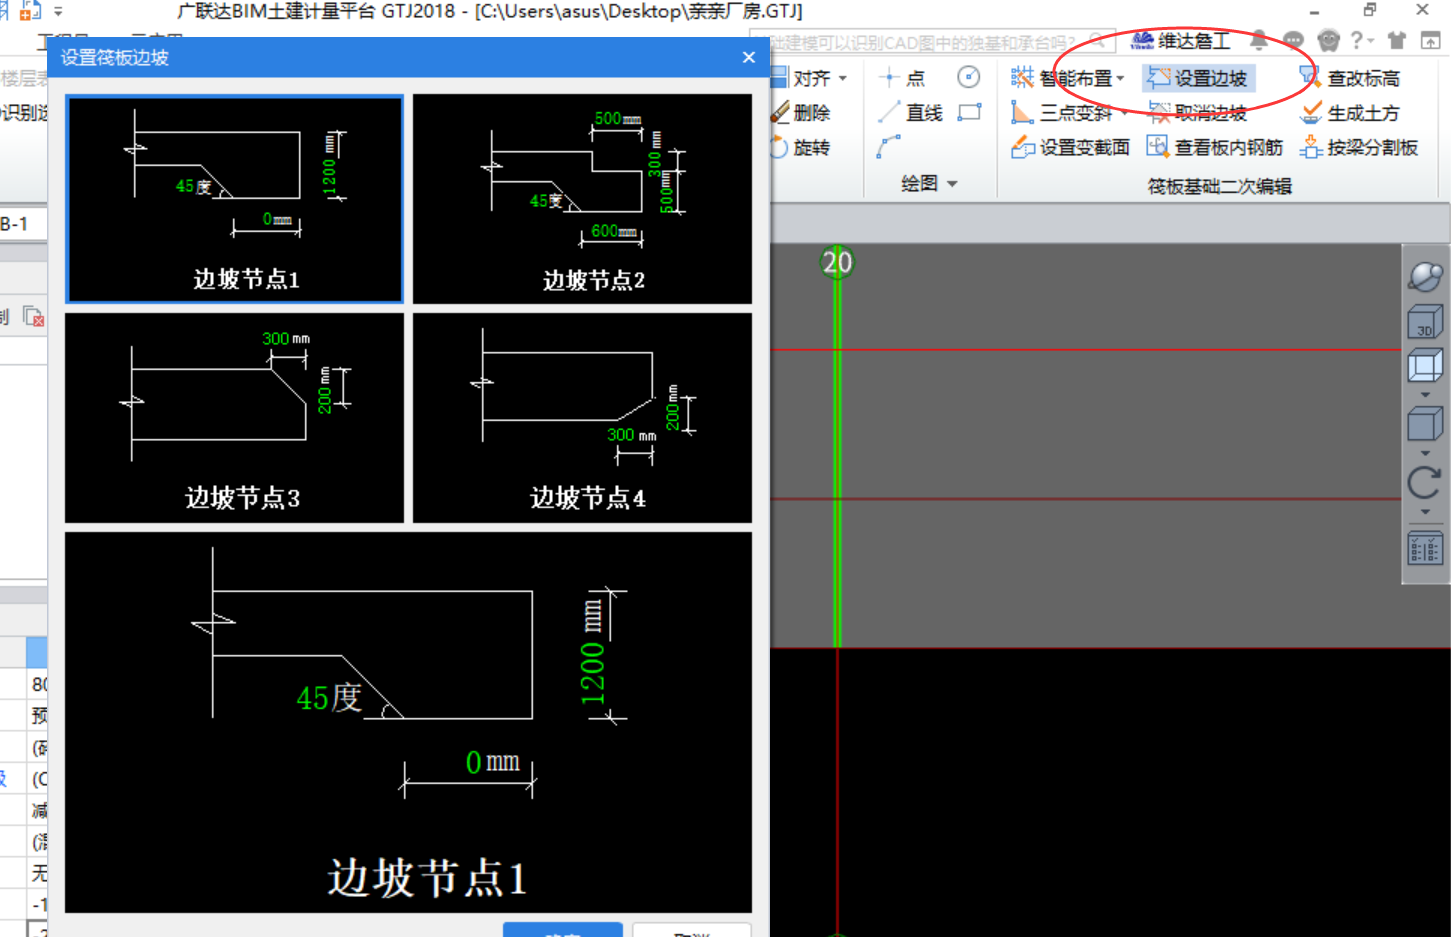Screen dimensions: 1451x937
Task: Click the 旋转 tool
Action: (x=801, y=148)
